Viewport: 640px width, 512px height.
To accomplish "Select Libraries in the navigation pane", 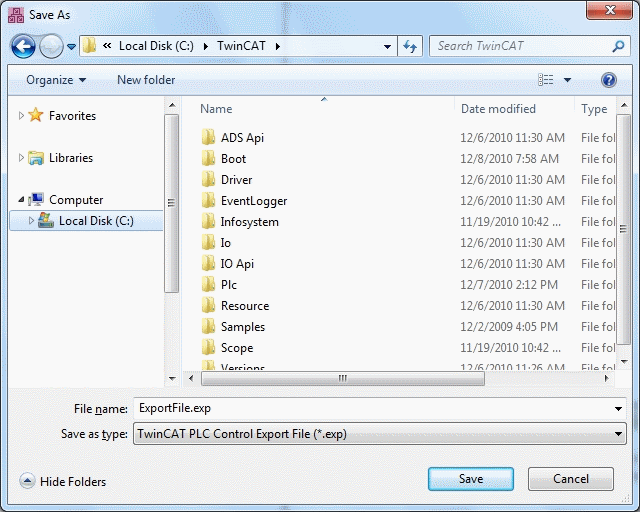I will point(71,158).
